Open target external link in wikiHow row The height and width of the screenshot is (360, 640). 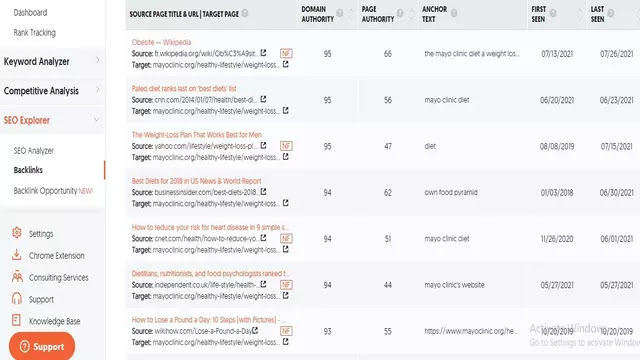point(285,342)
